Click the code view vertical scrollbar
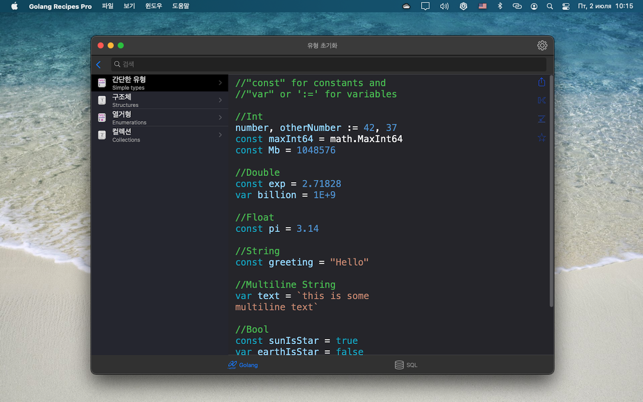 [551, 200]
